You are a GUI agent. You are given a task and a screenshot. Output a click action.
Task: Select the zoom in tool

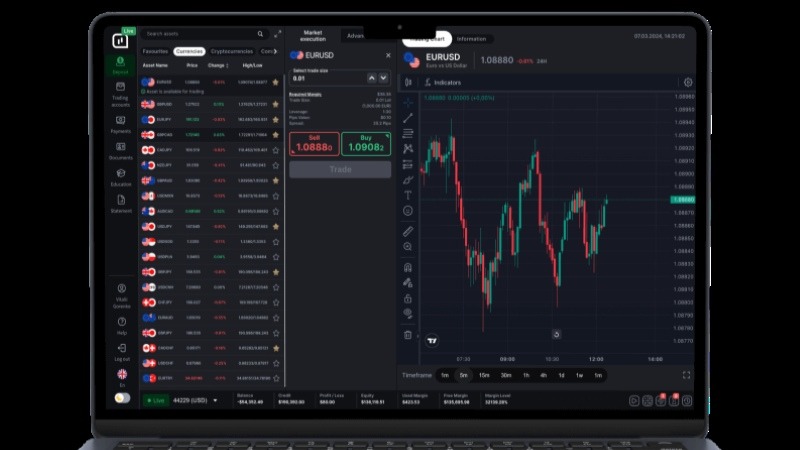[x=408, y=246]
